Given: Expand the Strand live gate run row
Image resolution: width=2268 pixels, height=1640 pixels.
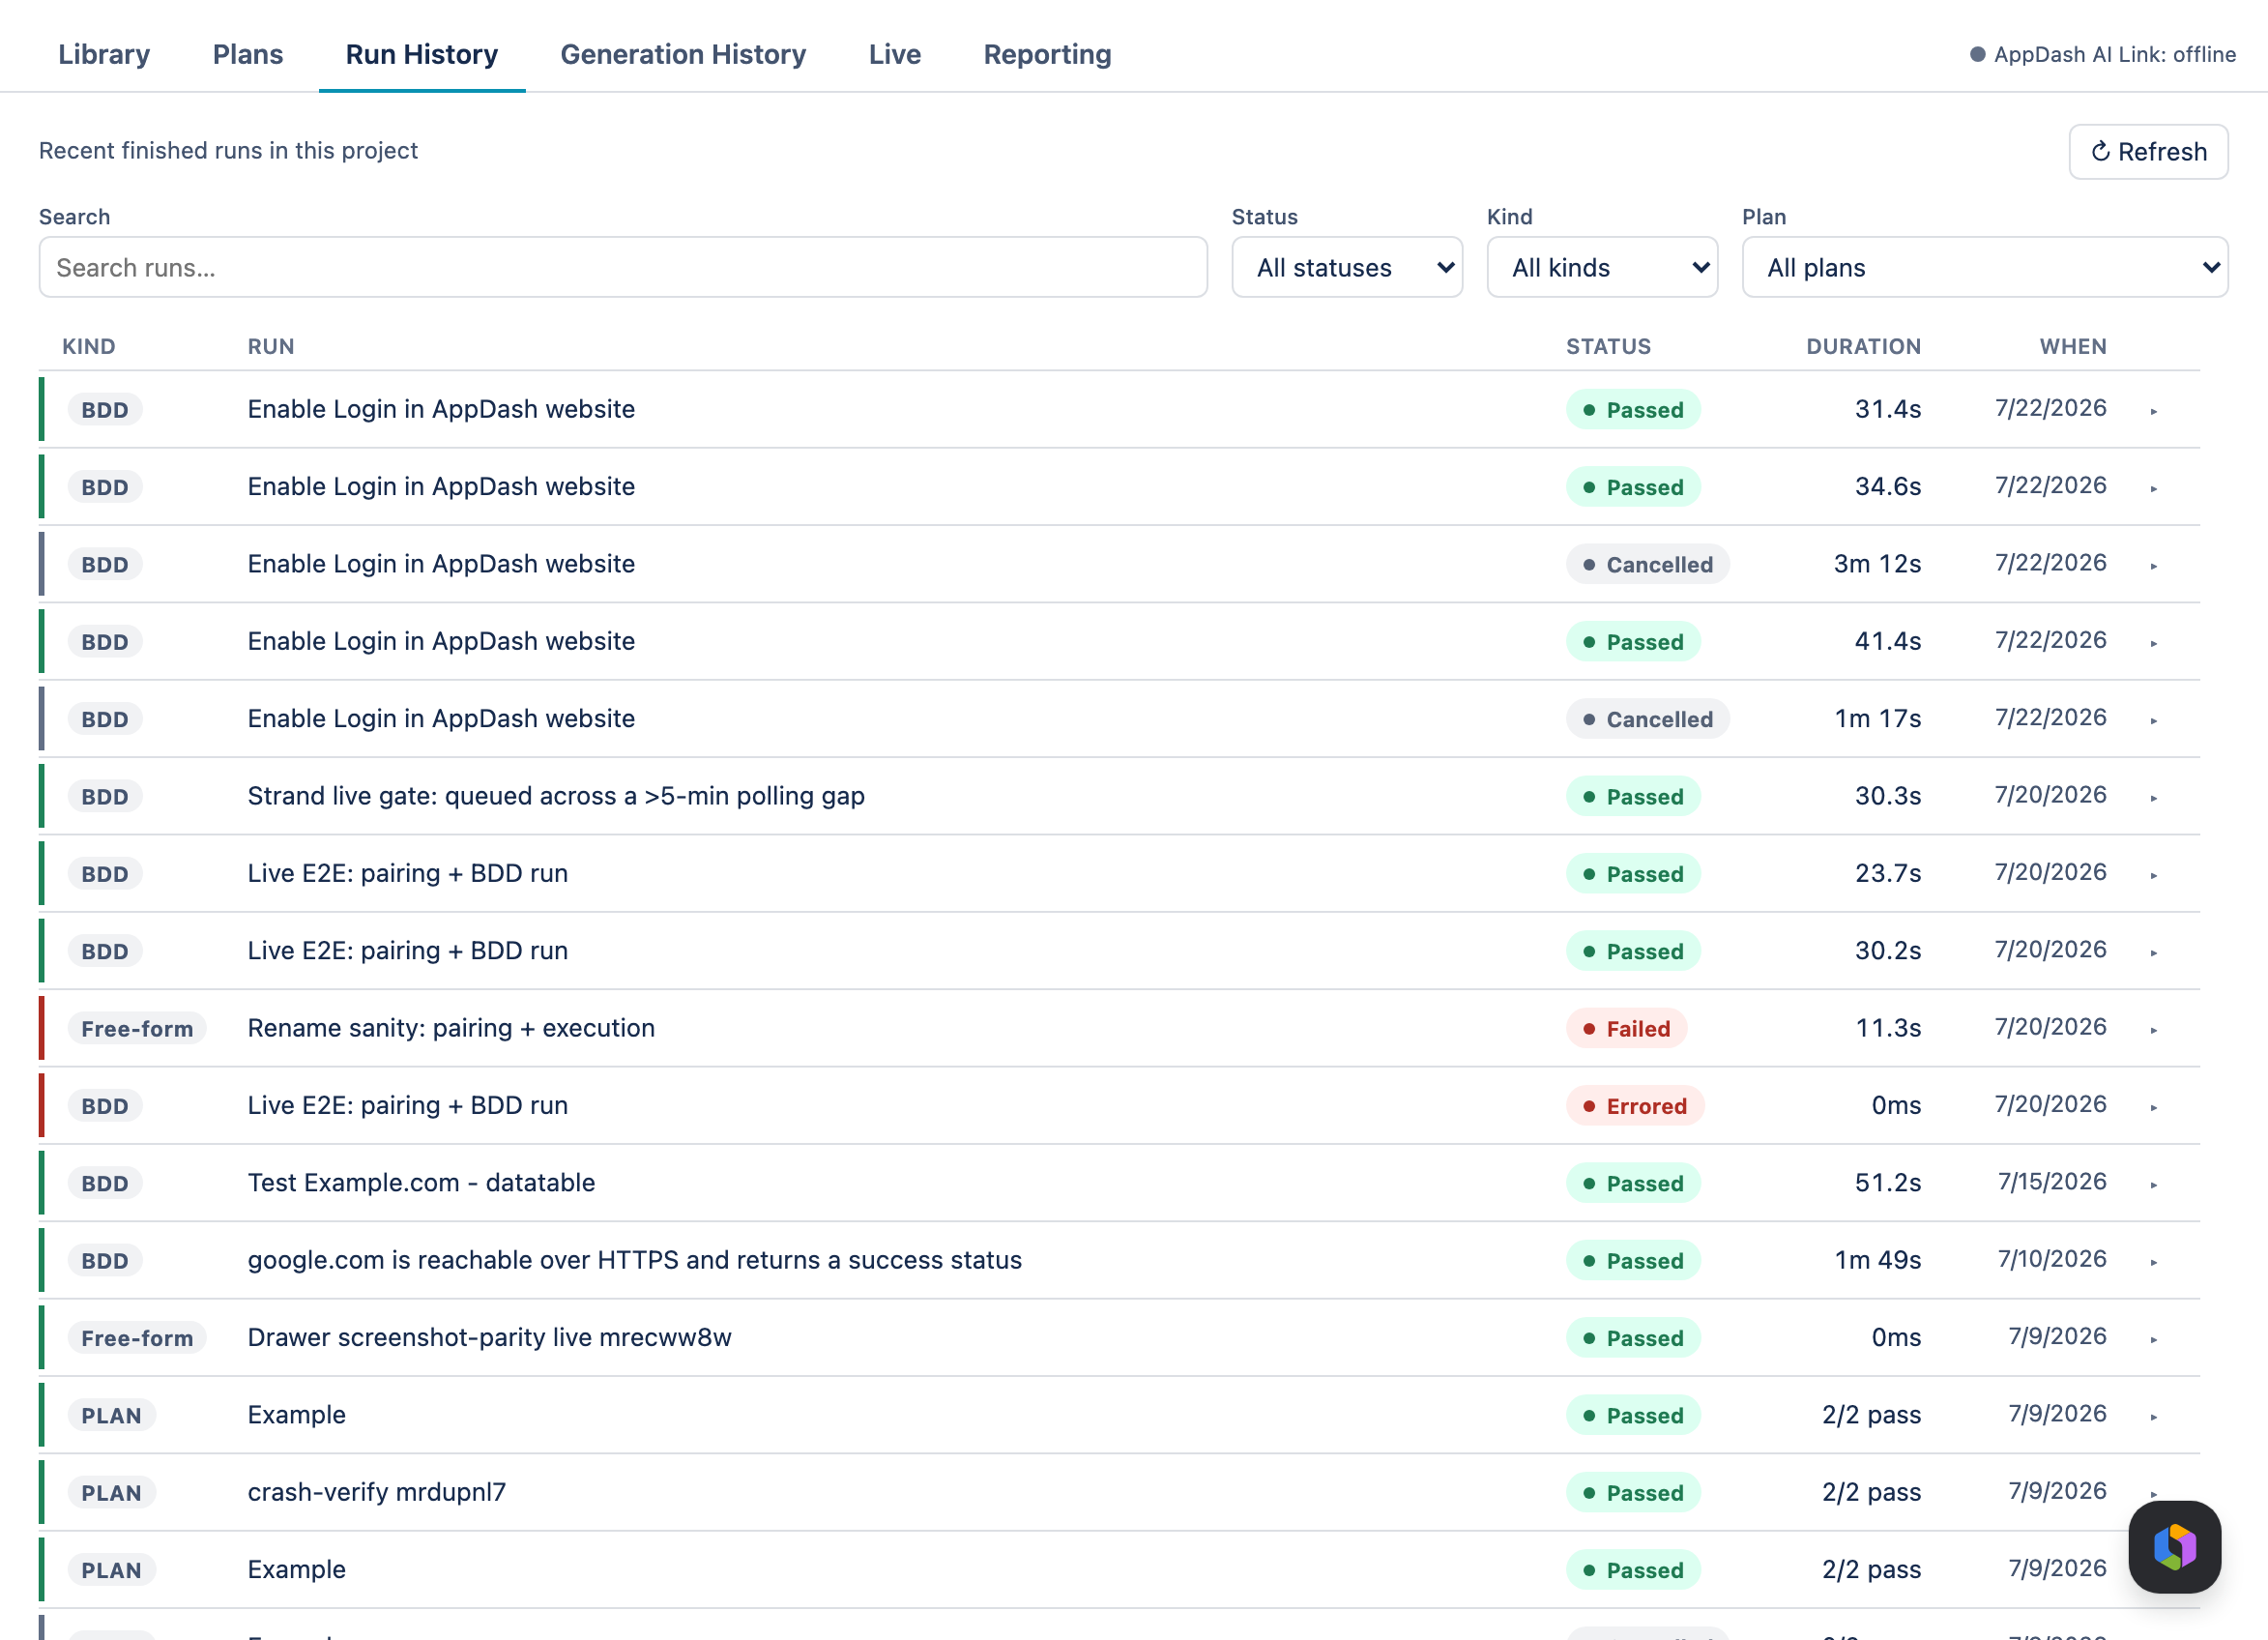Looking at the screenshot, I should pos(2153,797).
